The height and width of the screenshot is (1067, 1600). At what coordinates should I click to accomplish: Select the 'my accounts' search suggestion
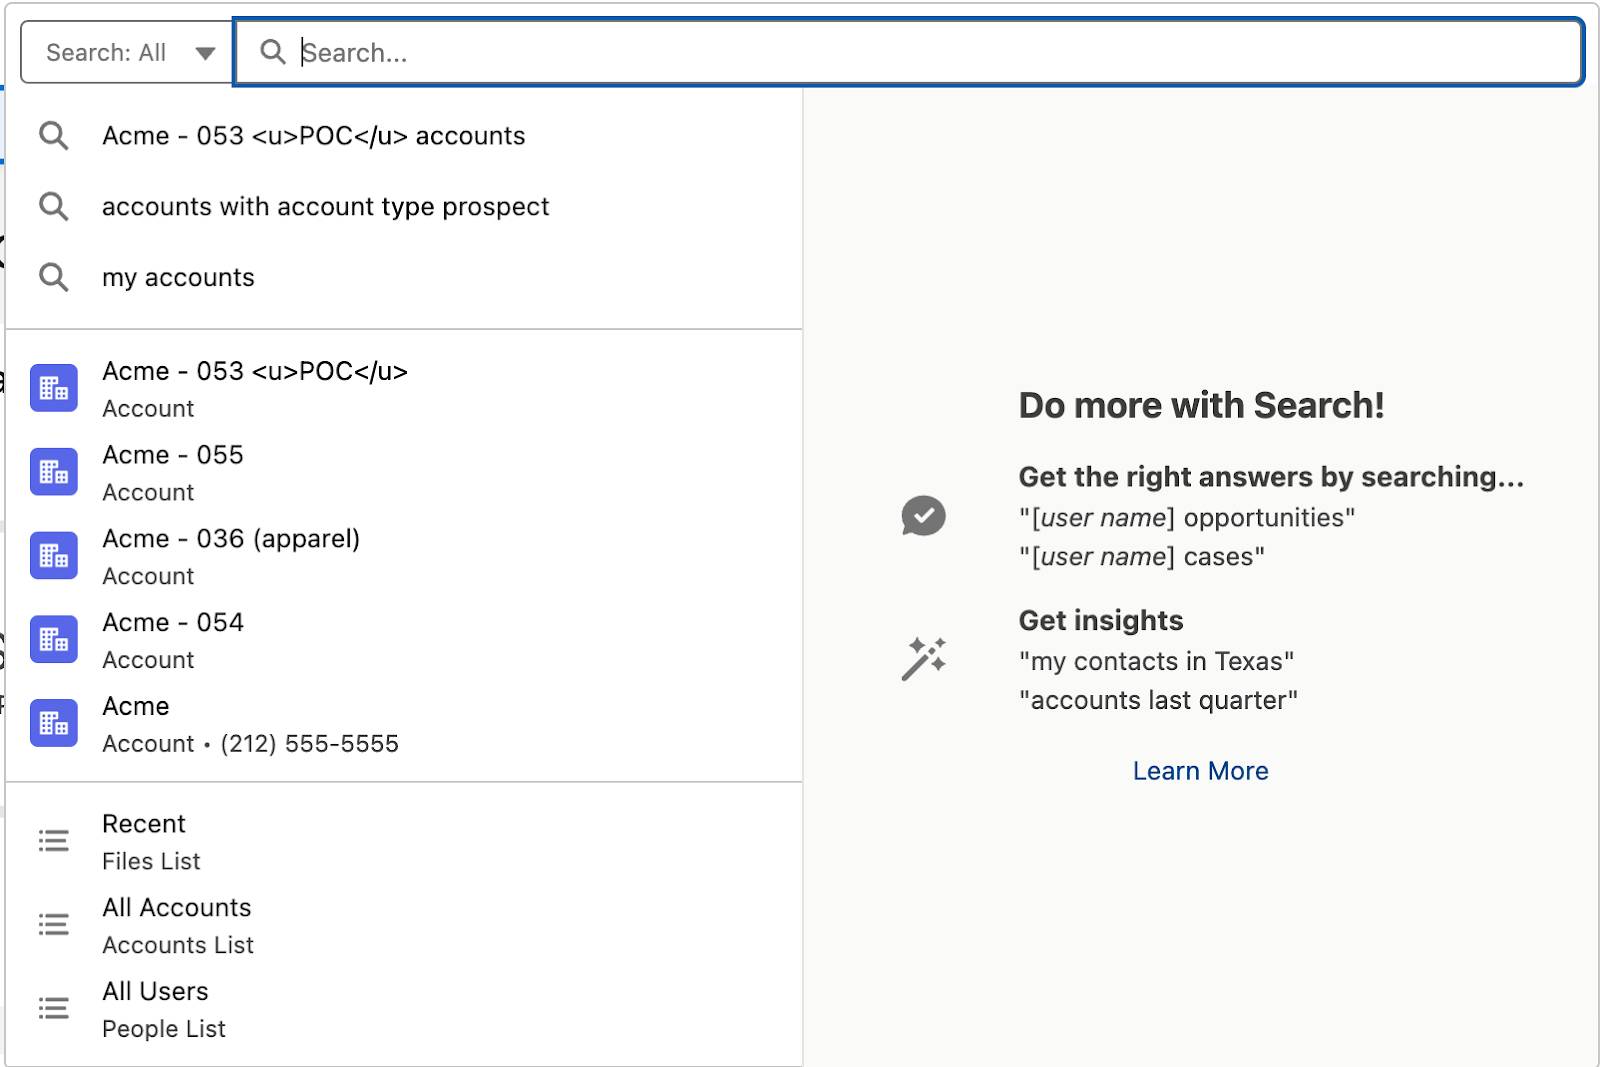click(x=404, y=278)
